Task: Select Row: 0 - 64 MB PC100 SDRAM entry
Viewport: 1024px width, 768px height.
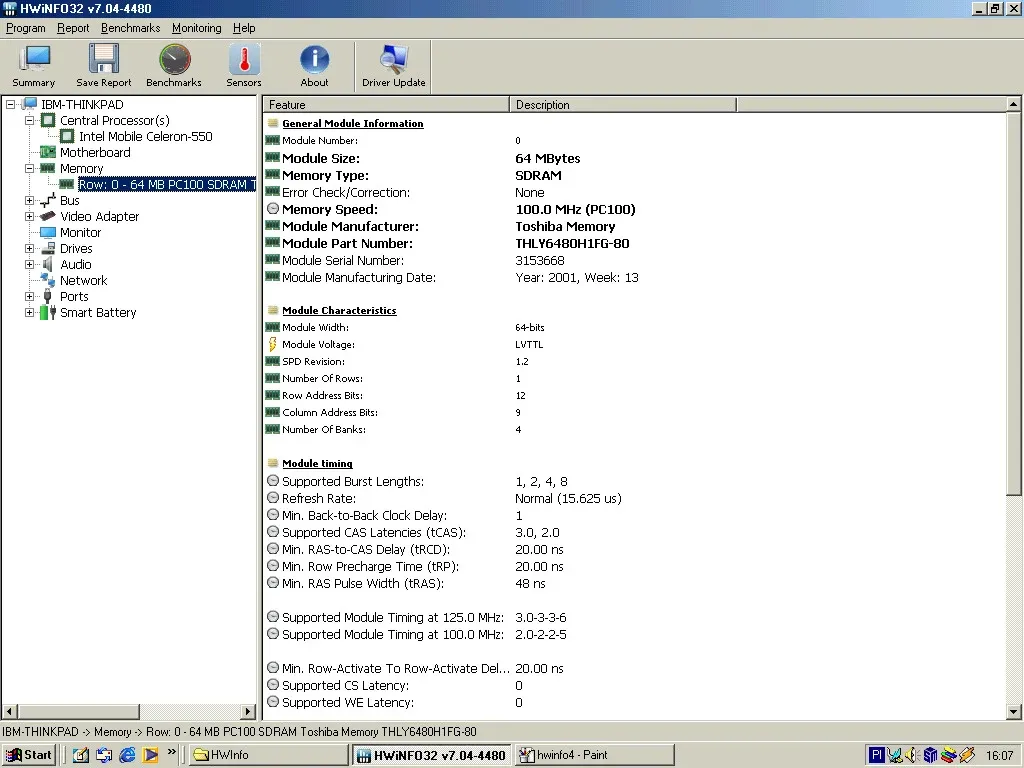Action: (x=167, y=185)
